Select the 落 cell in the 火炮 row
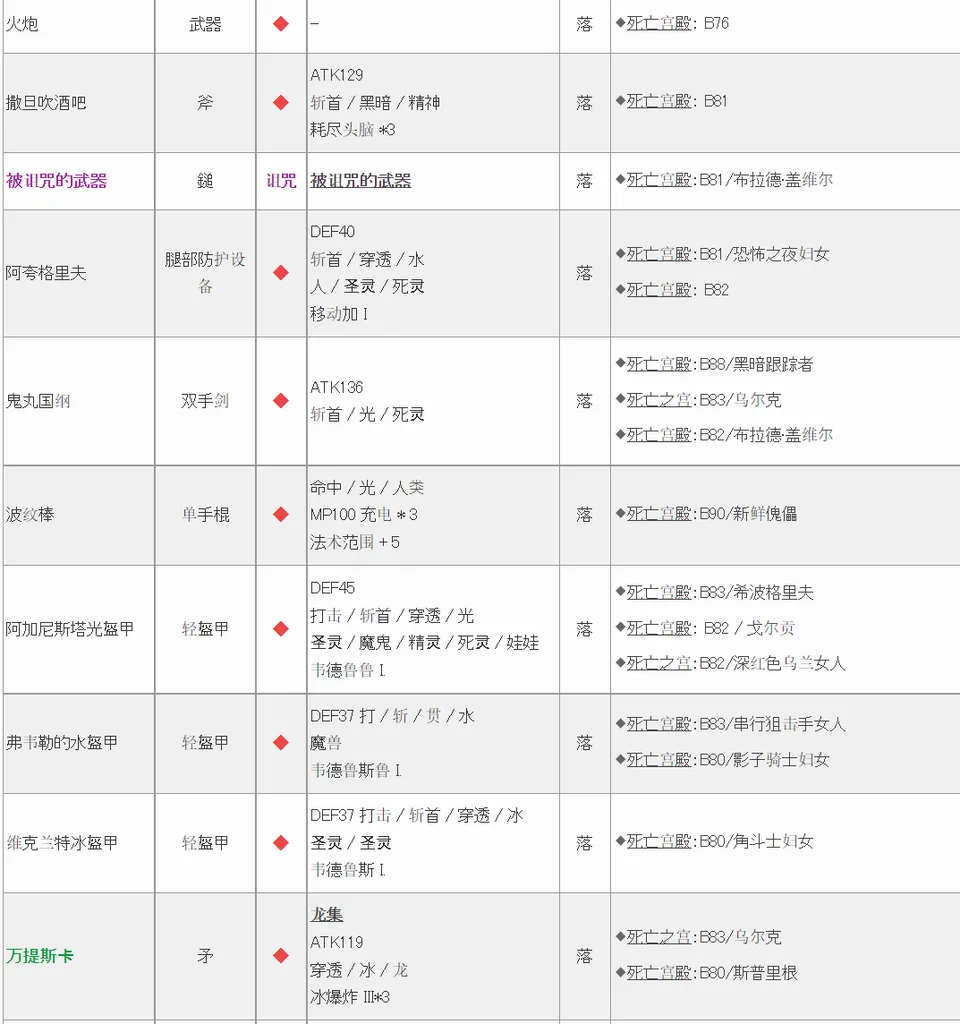 click(x=584, y=24)
